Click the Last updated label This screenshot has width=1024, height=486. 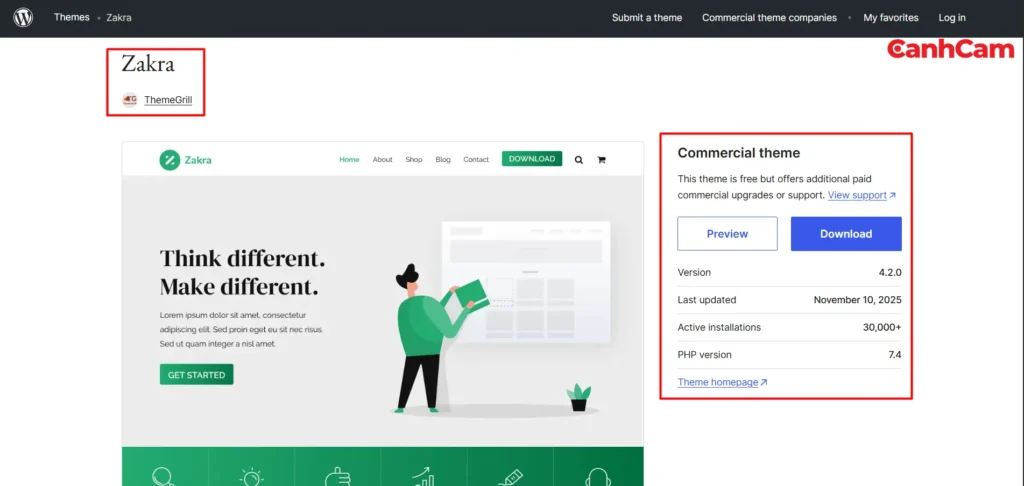(x=707, y=300)
